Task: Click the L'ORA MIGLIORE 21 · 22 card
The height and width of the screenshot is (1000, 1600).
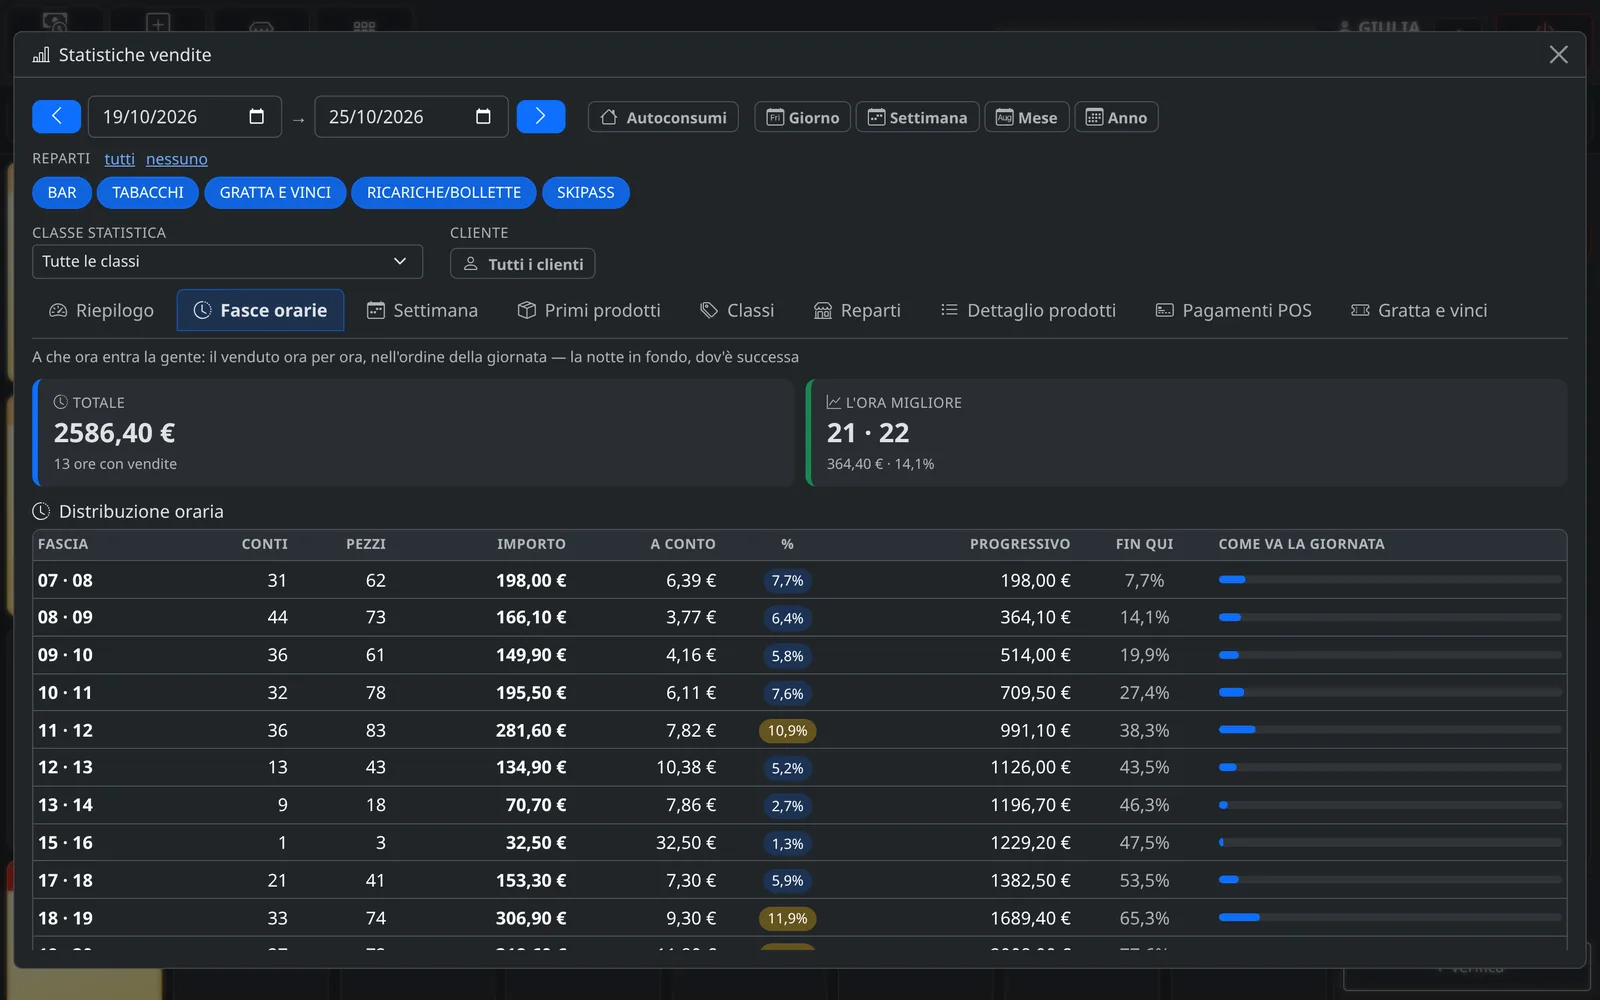Action: click(x=1187, y=433)
